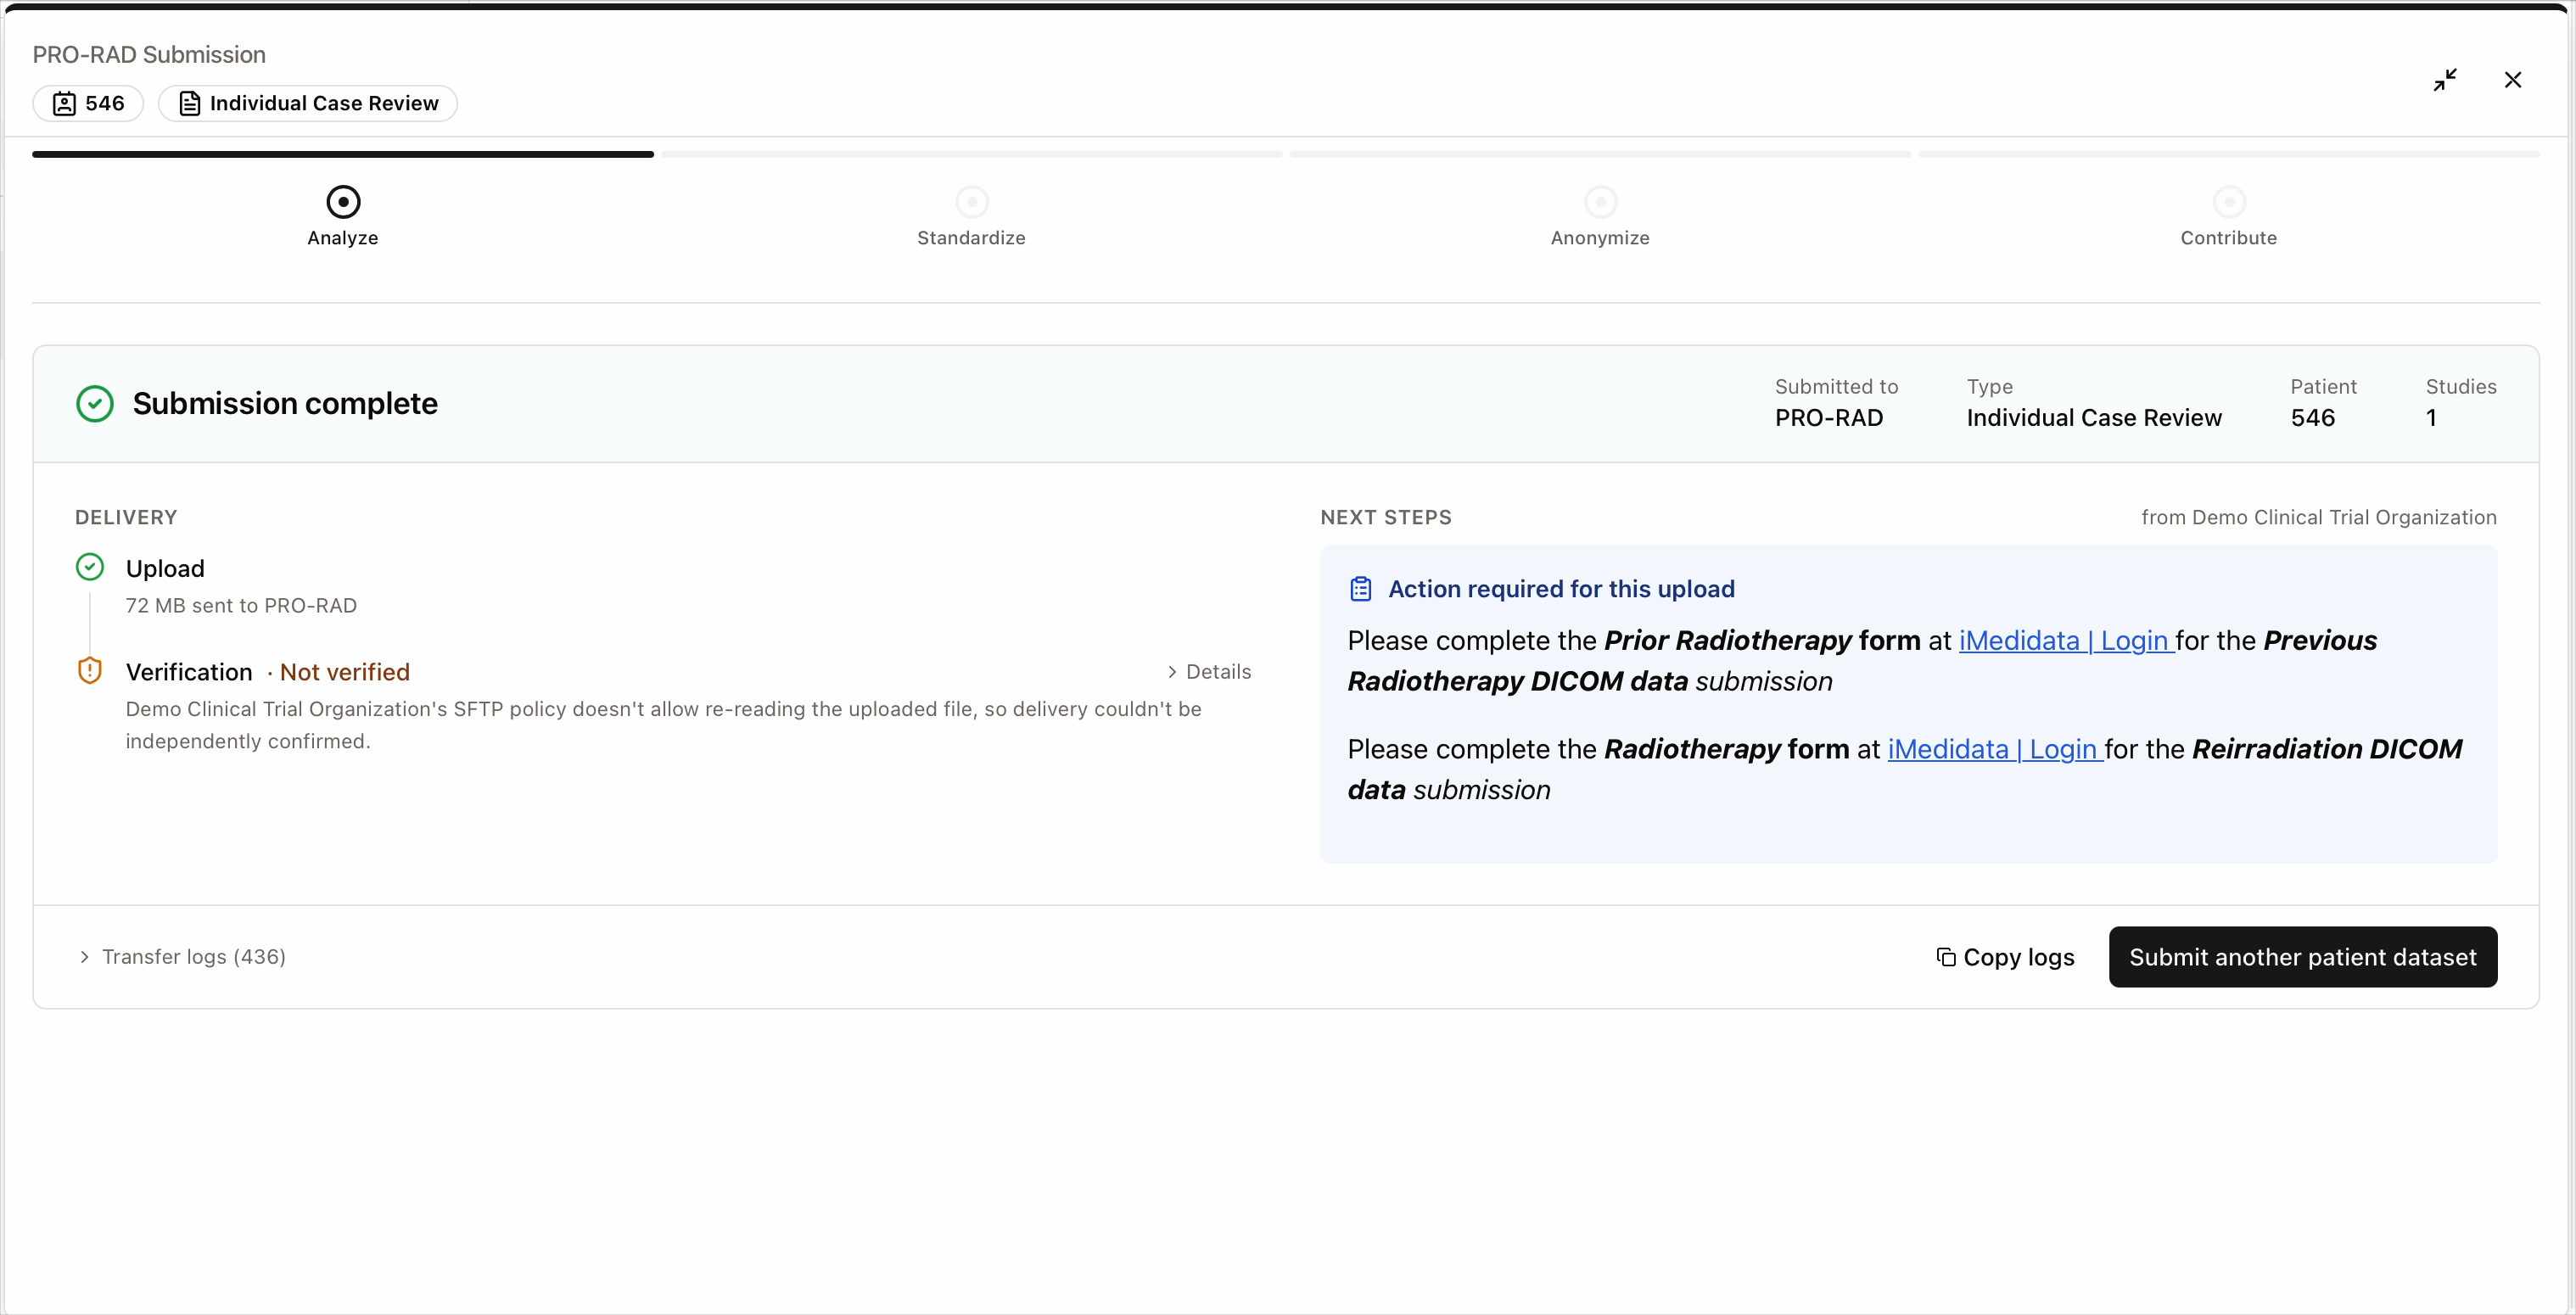Open the Contribute step label
The height and width of the screenshot is (1315, 2576).
(x=2229, y=238)
